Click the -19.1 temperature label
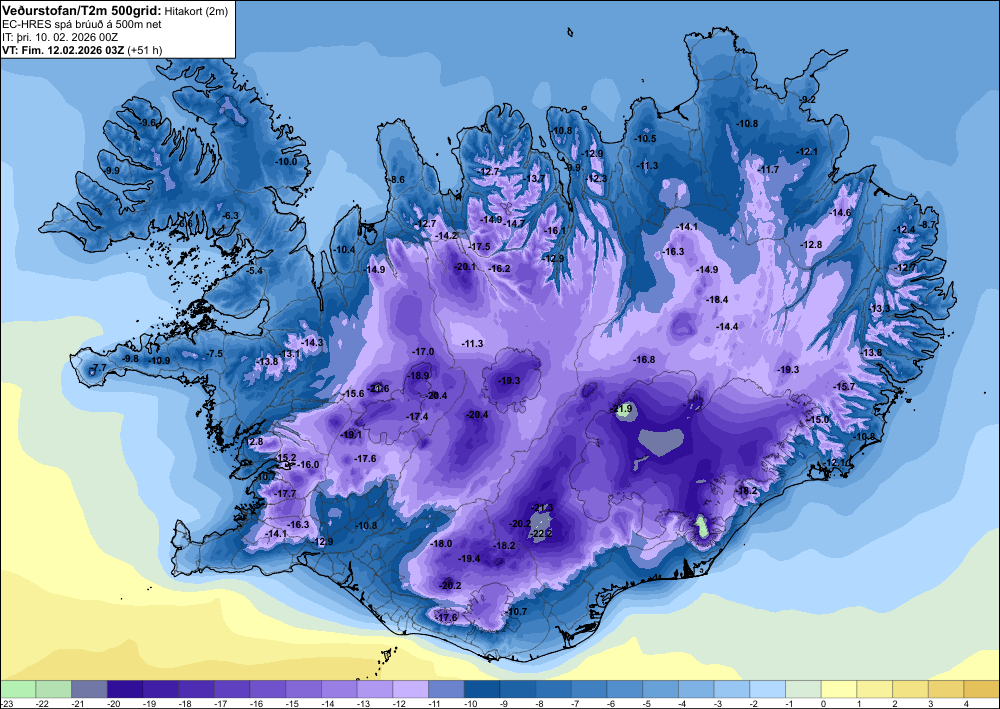This screenshot has height=709, width=1000. (x=351, y=435)
